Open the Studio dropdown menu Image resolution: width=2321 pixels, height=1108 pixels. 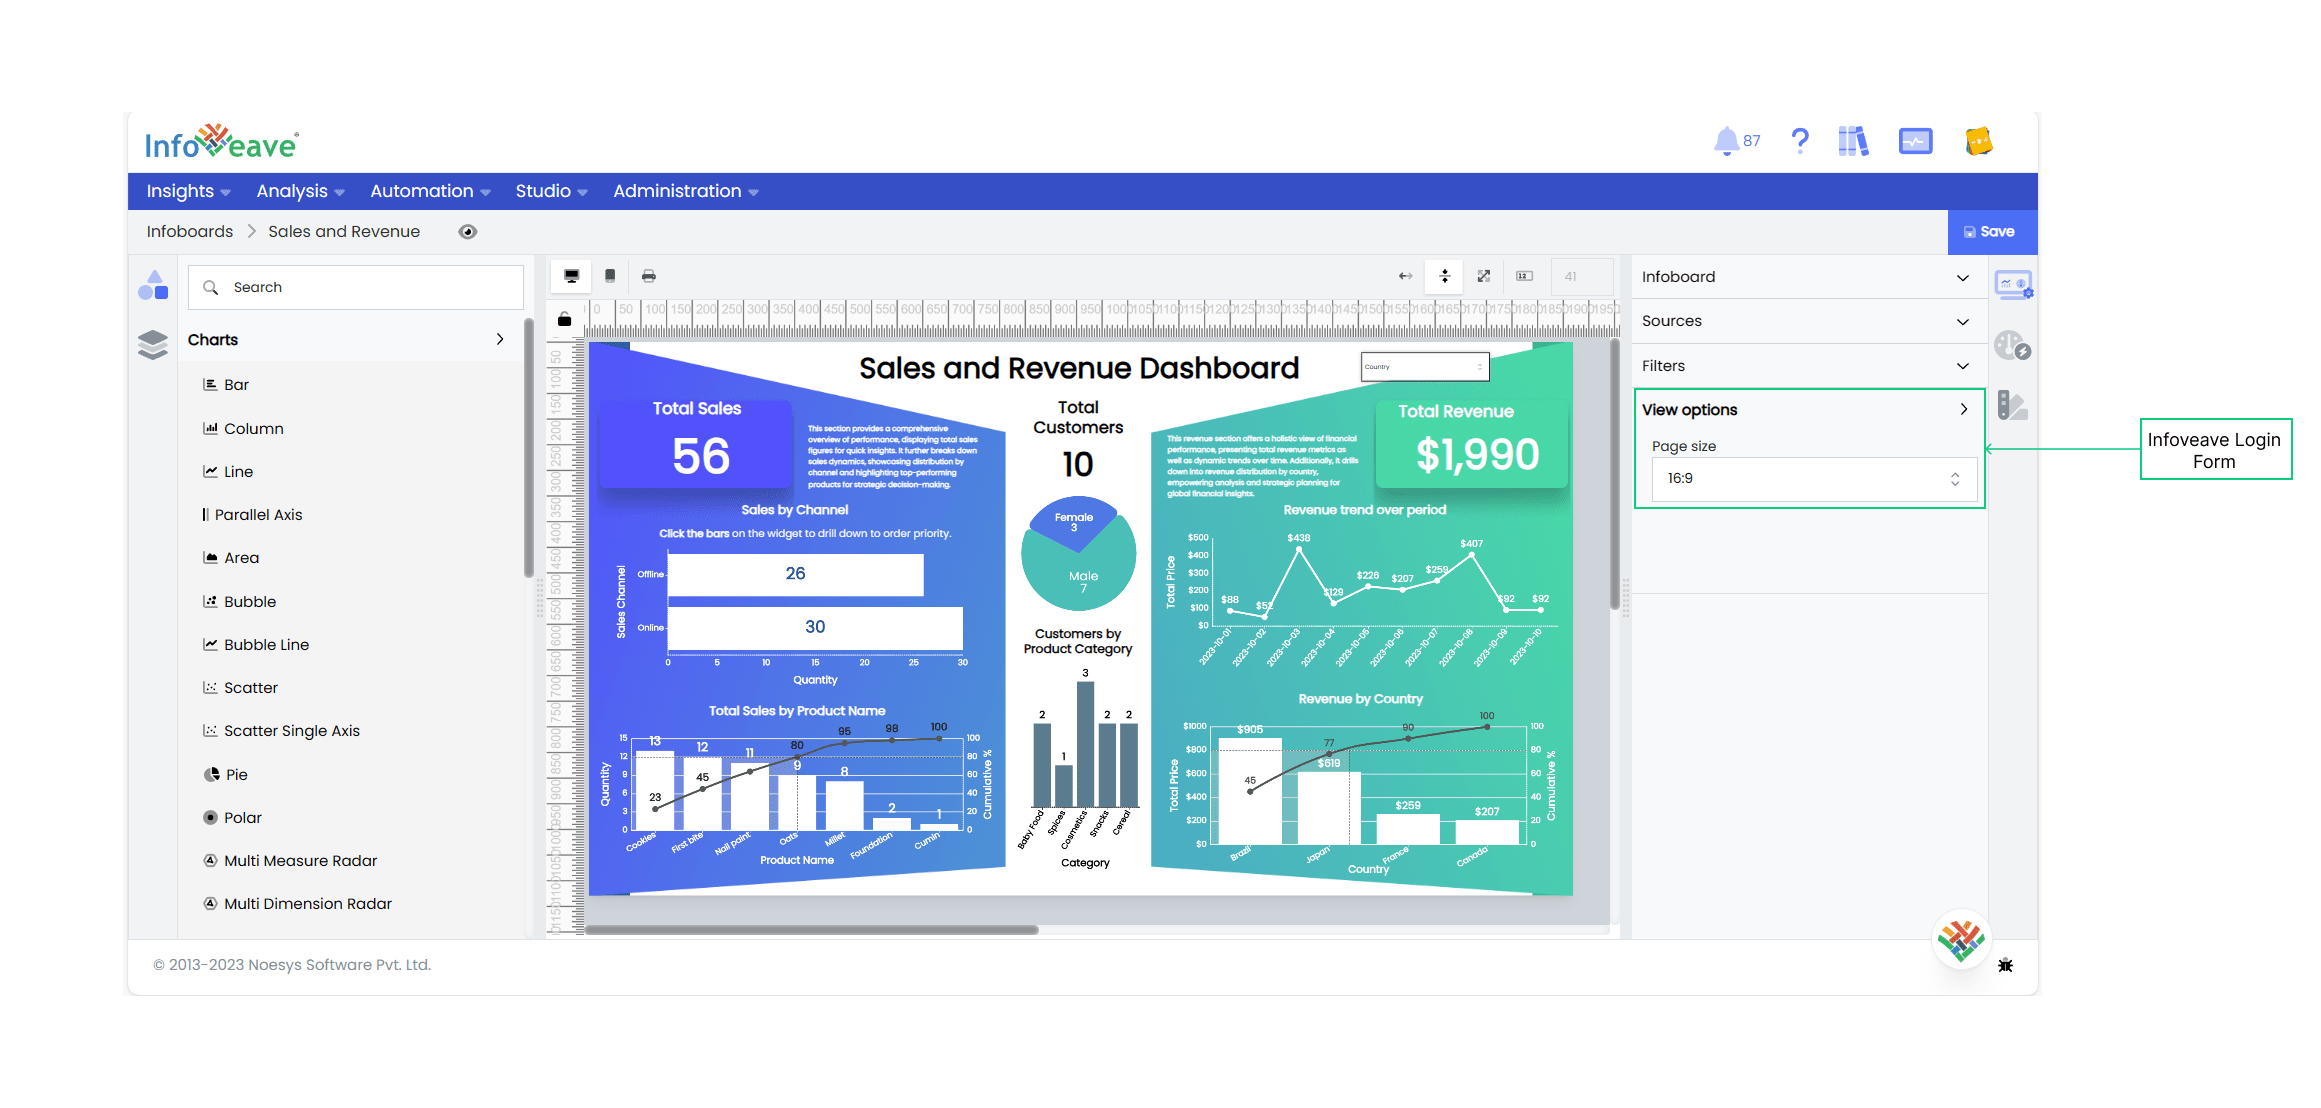tap(549, 192)
